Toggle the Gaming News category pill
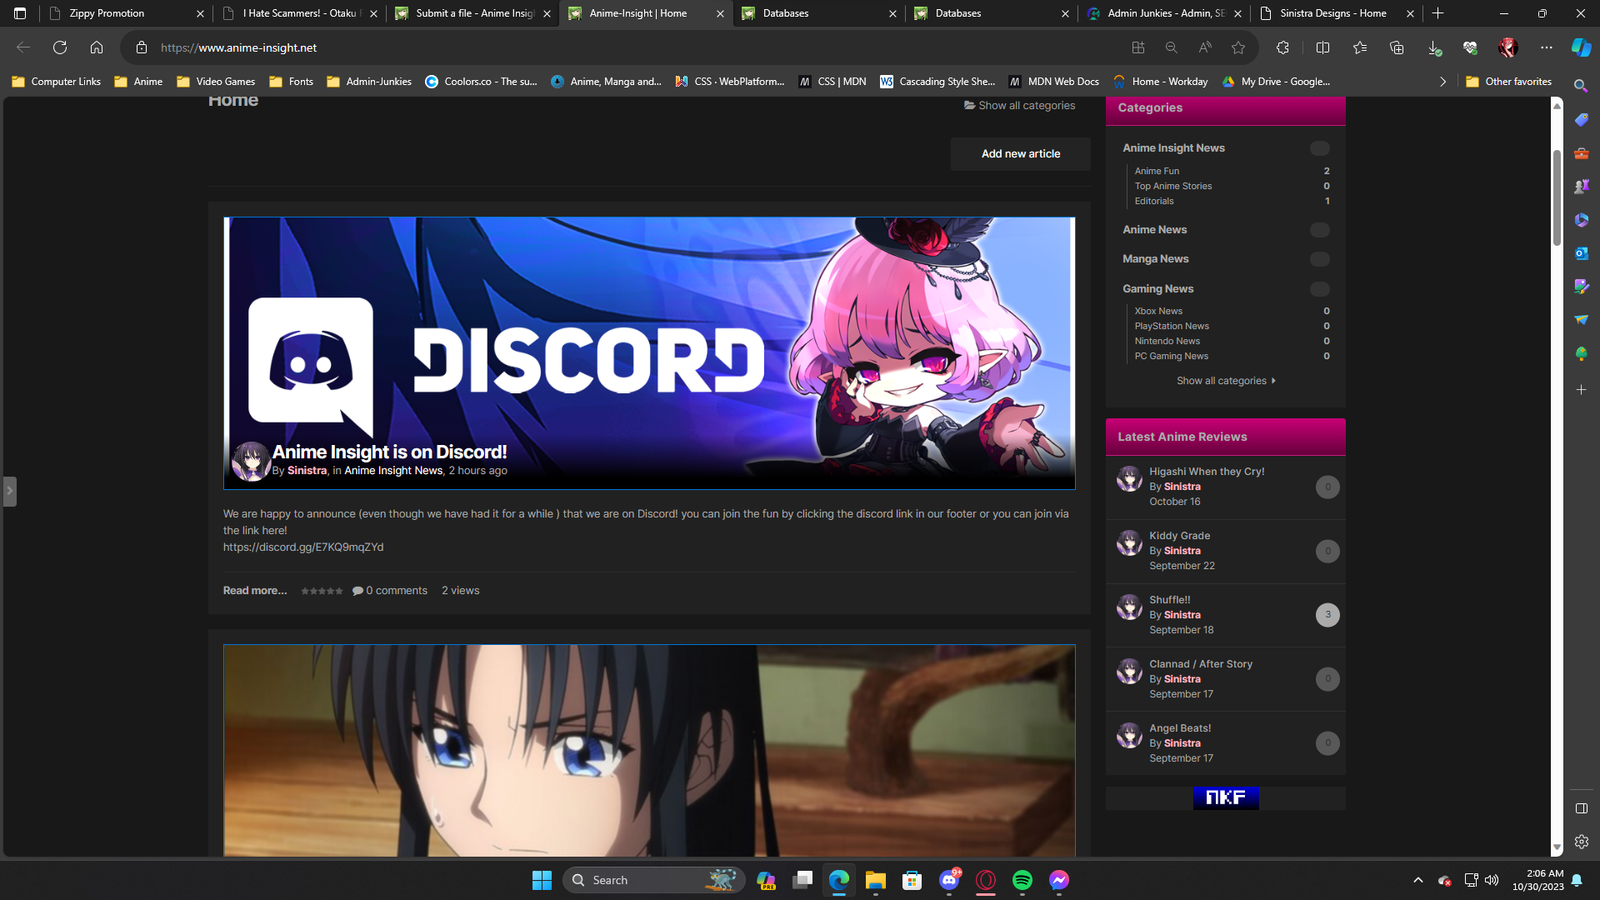Screen dimensions: 1600x900 (x=1320, y=289)
